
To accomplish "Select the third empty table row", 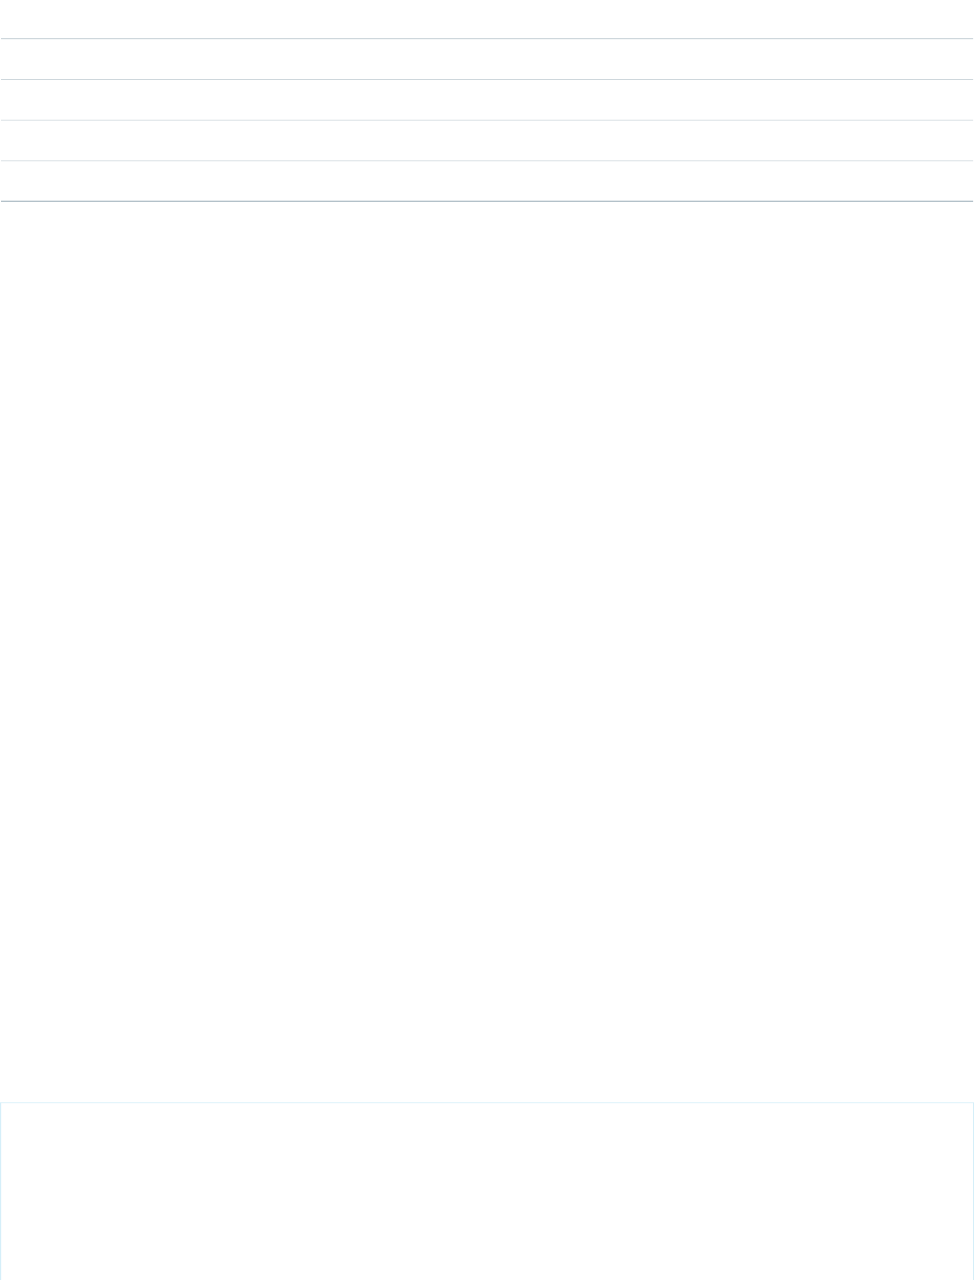I will [487, 100].
